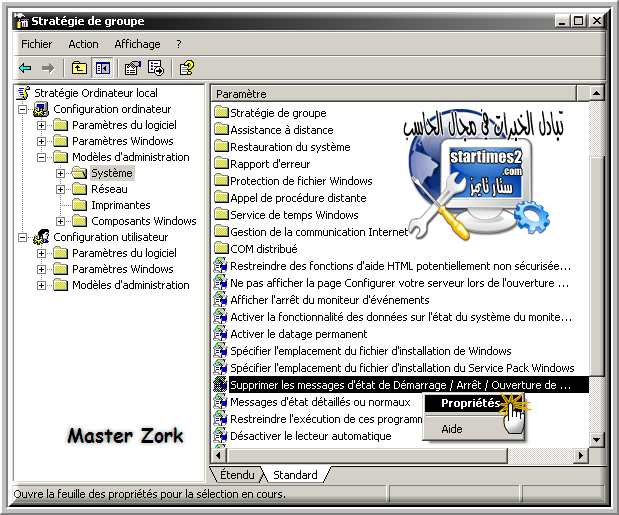Expand the Réseau tree node
The image size is (619, 515).
60,189
